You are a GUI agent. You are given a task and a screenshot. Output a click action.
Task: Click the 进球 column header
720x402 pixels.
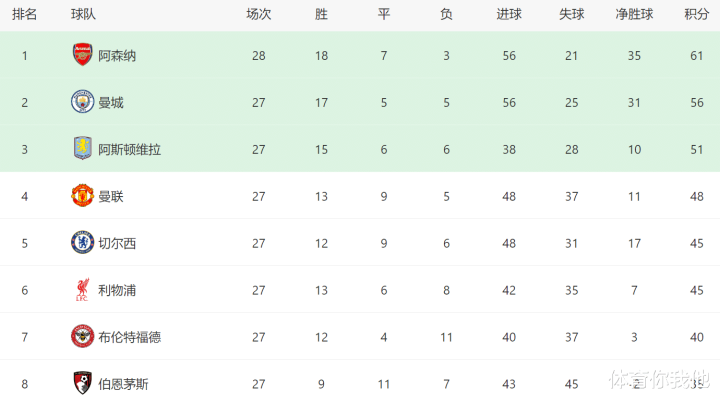tap(509, 14)
